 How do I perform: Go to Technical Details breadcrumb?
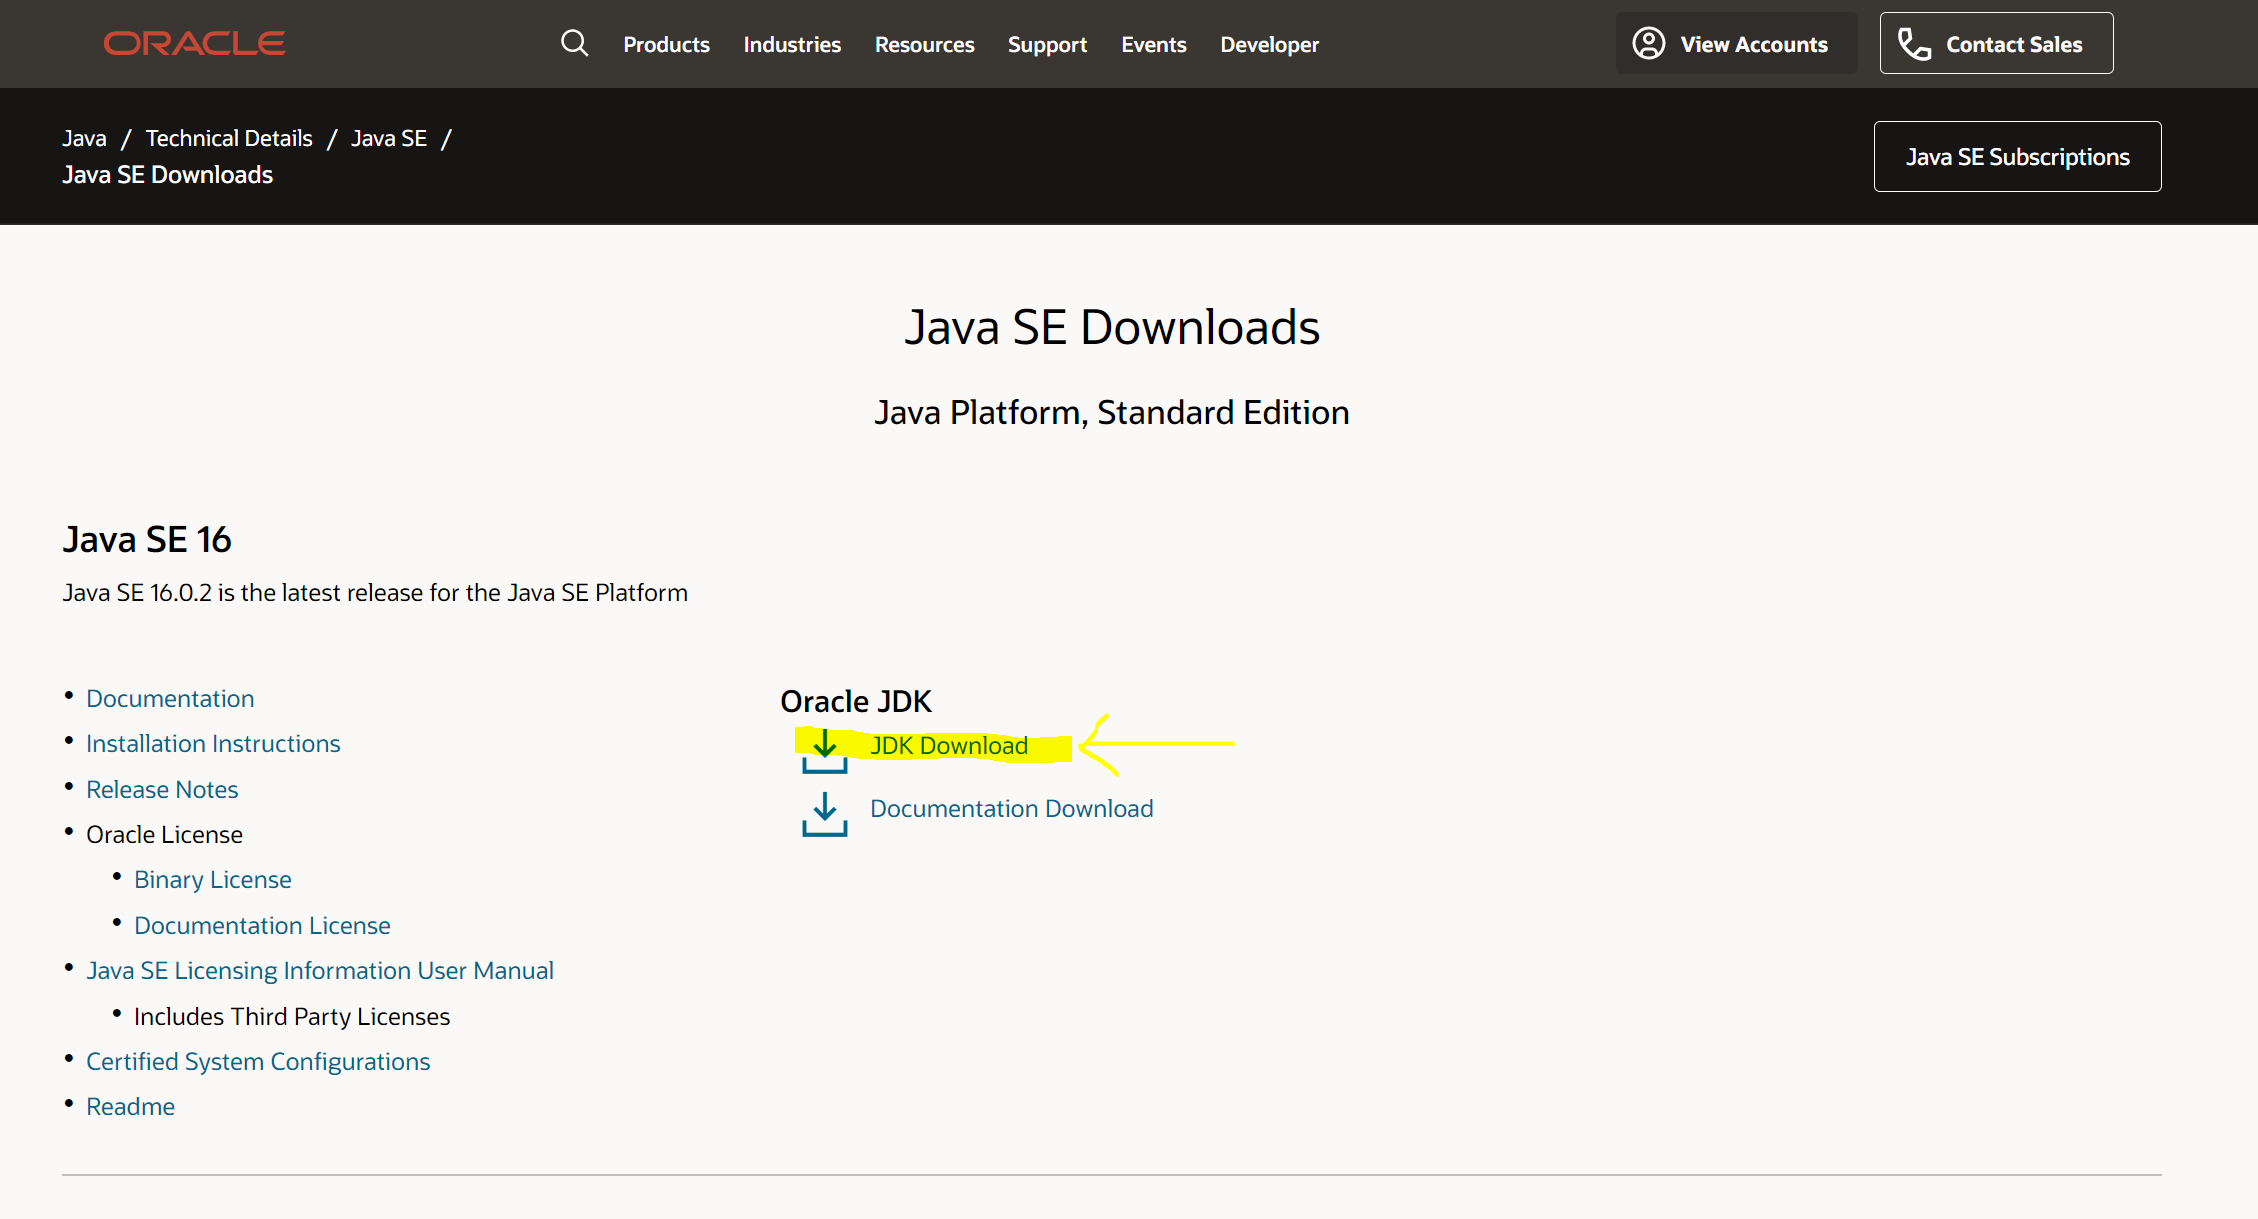[x=229, y=138]
